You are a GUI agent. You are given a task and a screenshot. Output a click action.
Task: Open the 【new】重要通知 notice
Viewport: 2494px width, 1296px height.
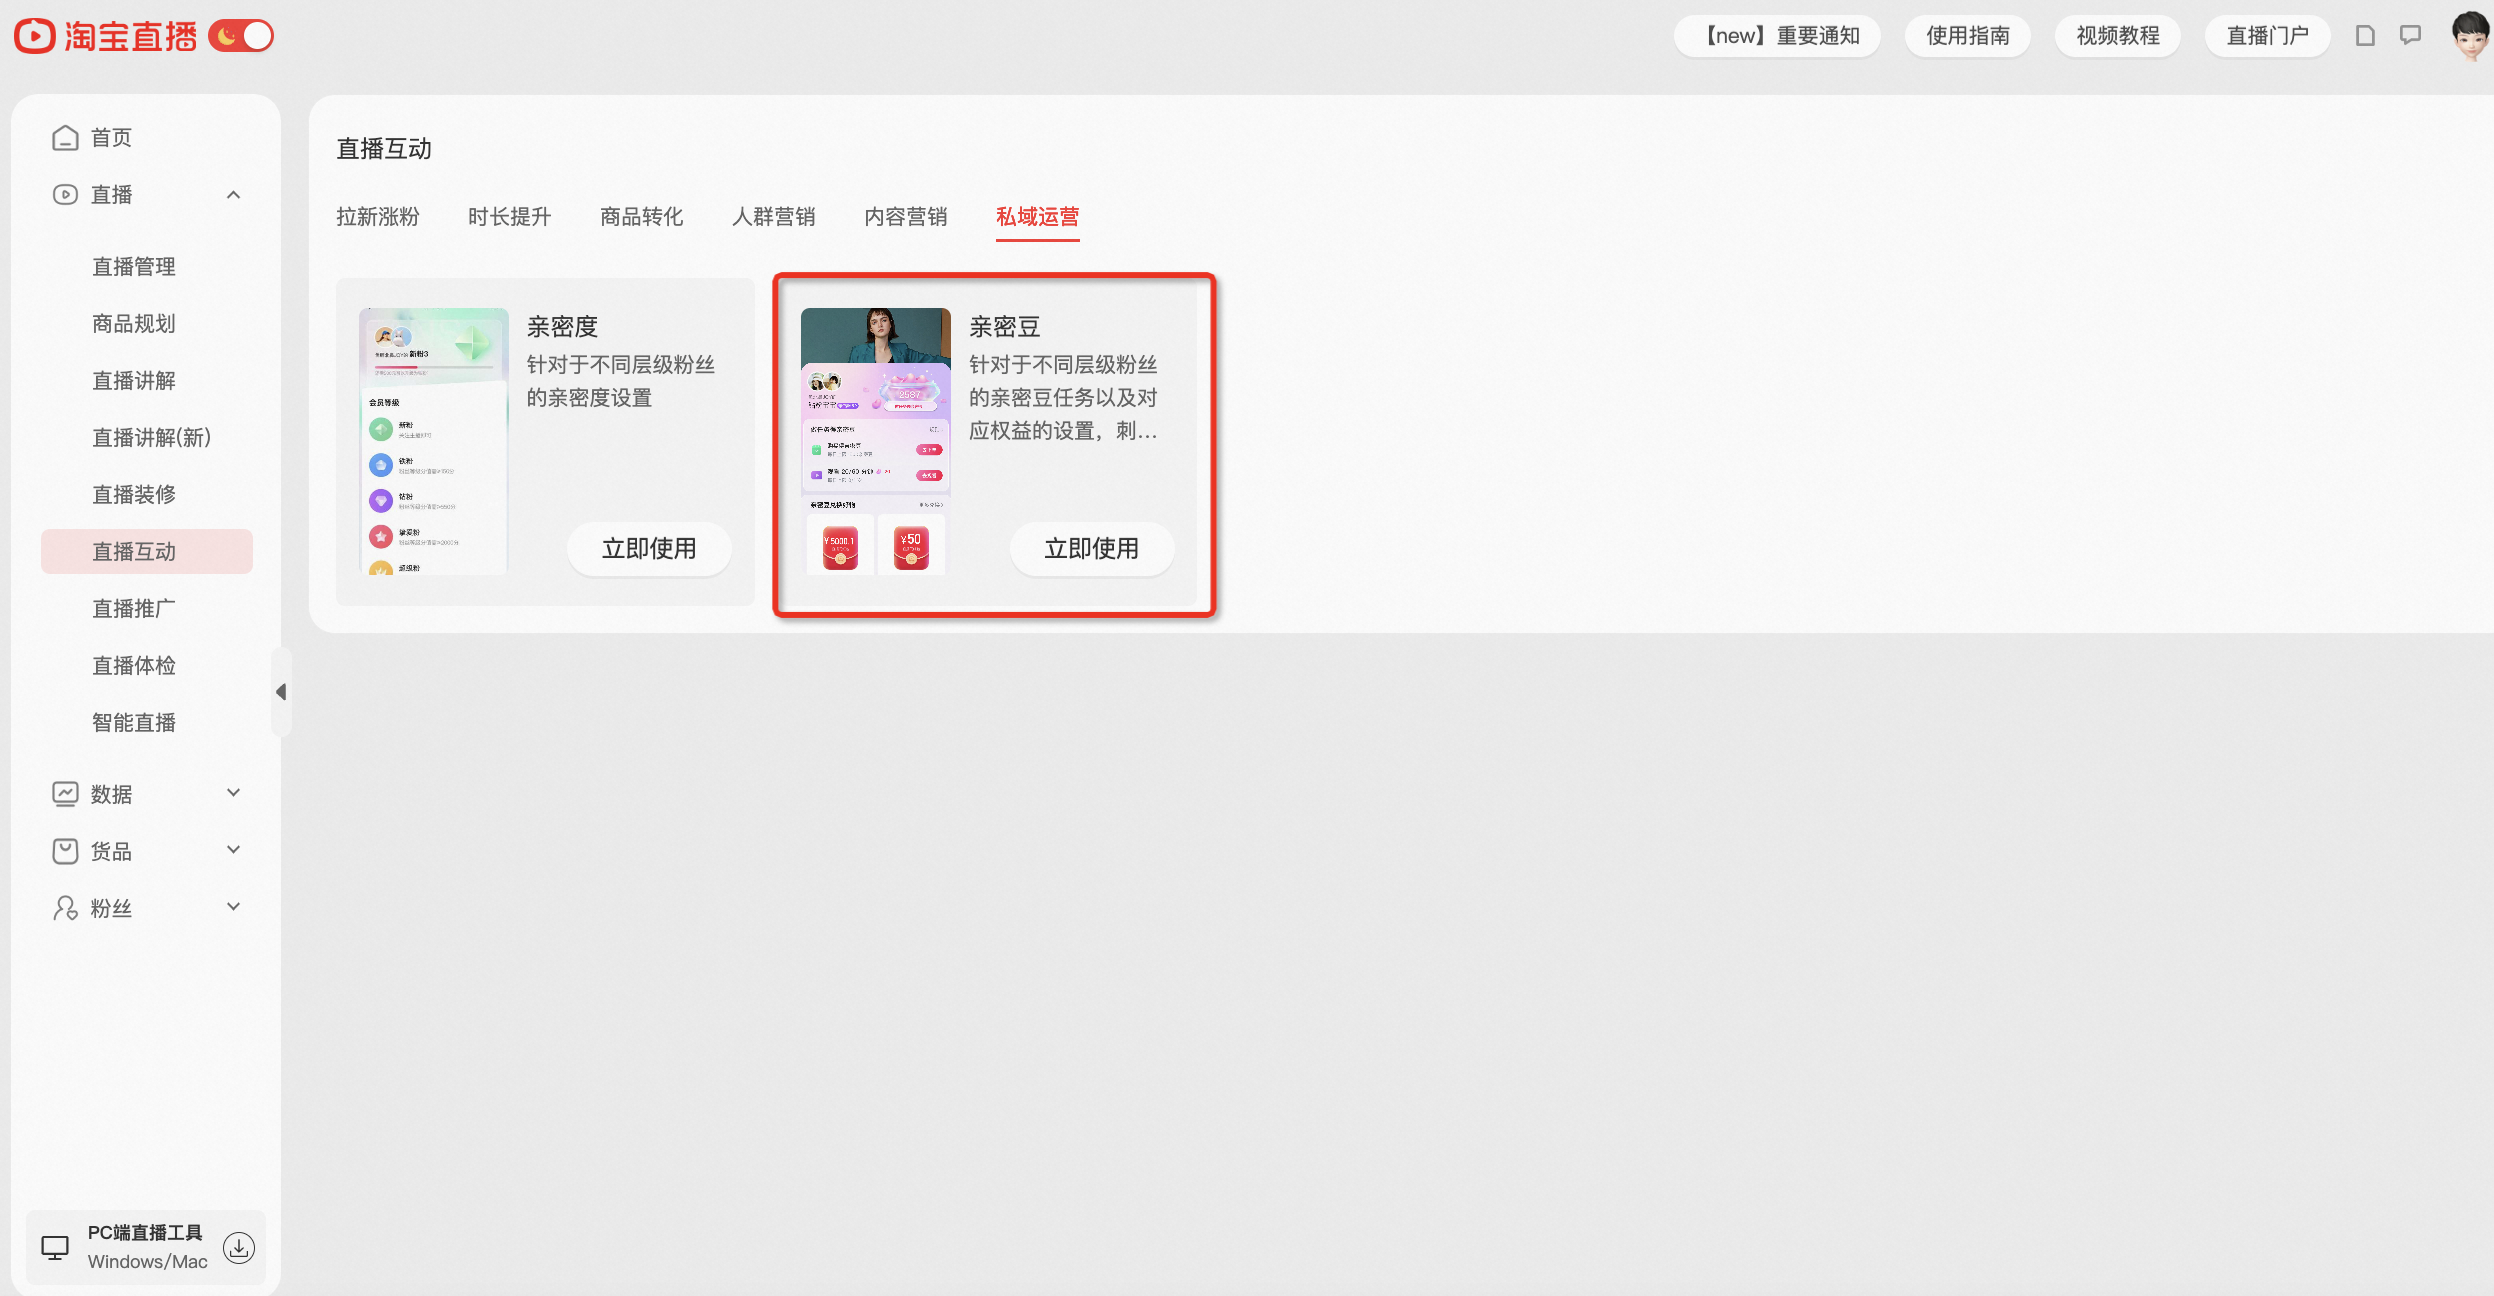1777,36
